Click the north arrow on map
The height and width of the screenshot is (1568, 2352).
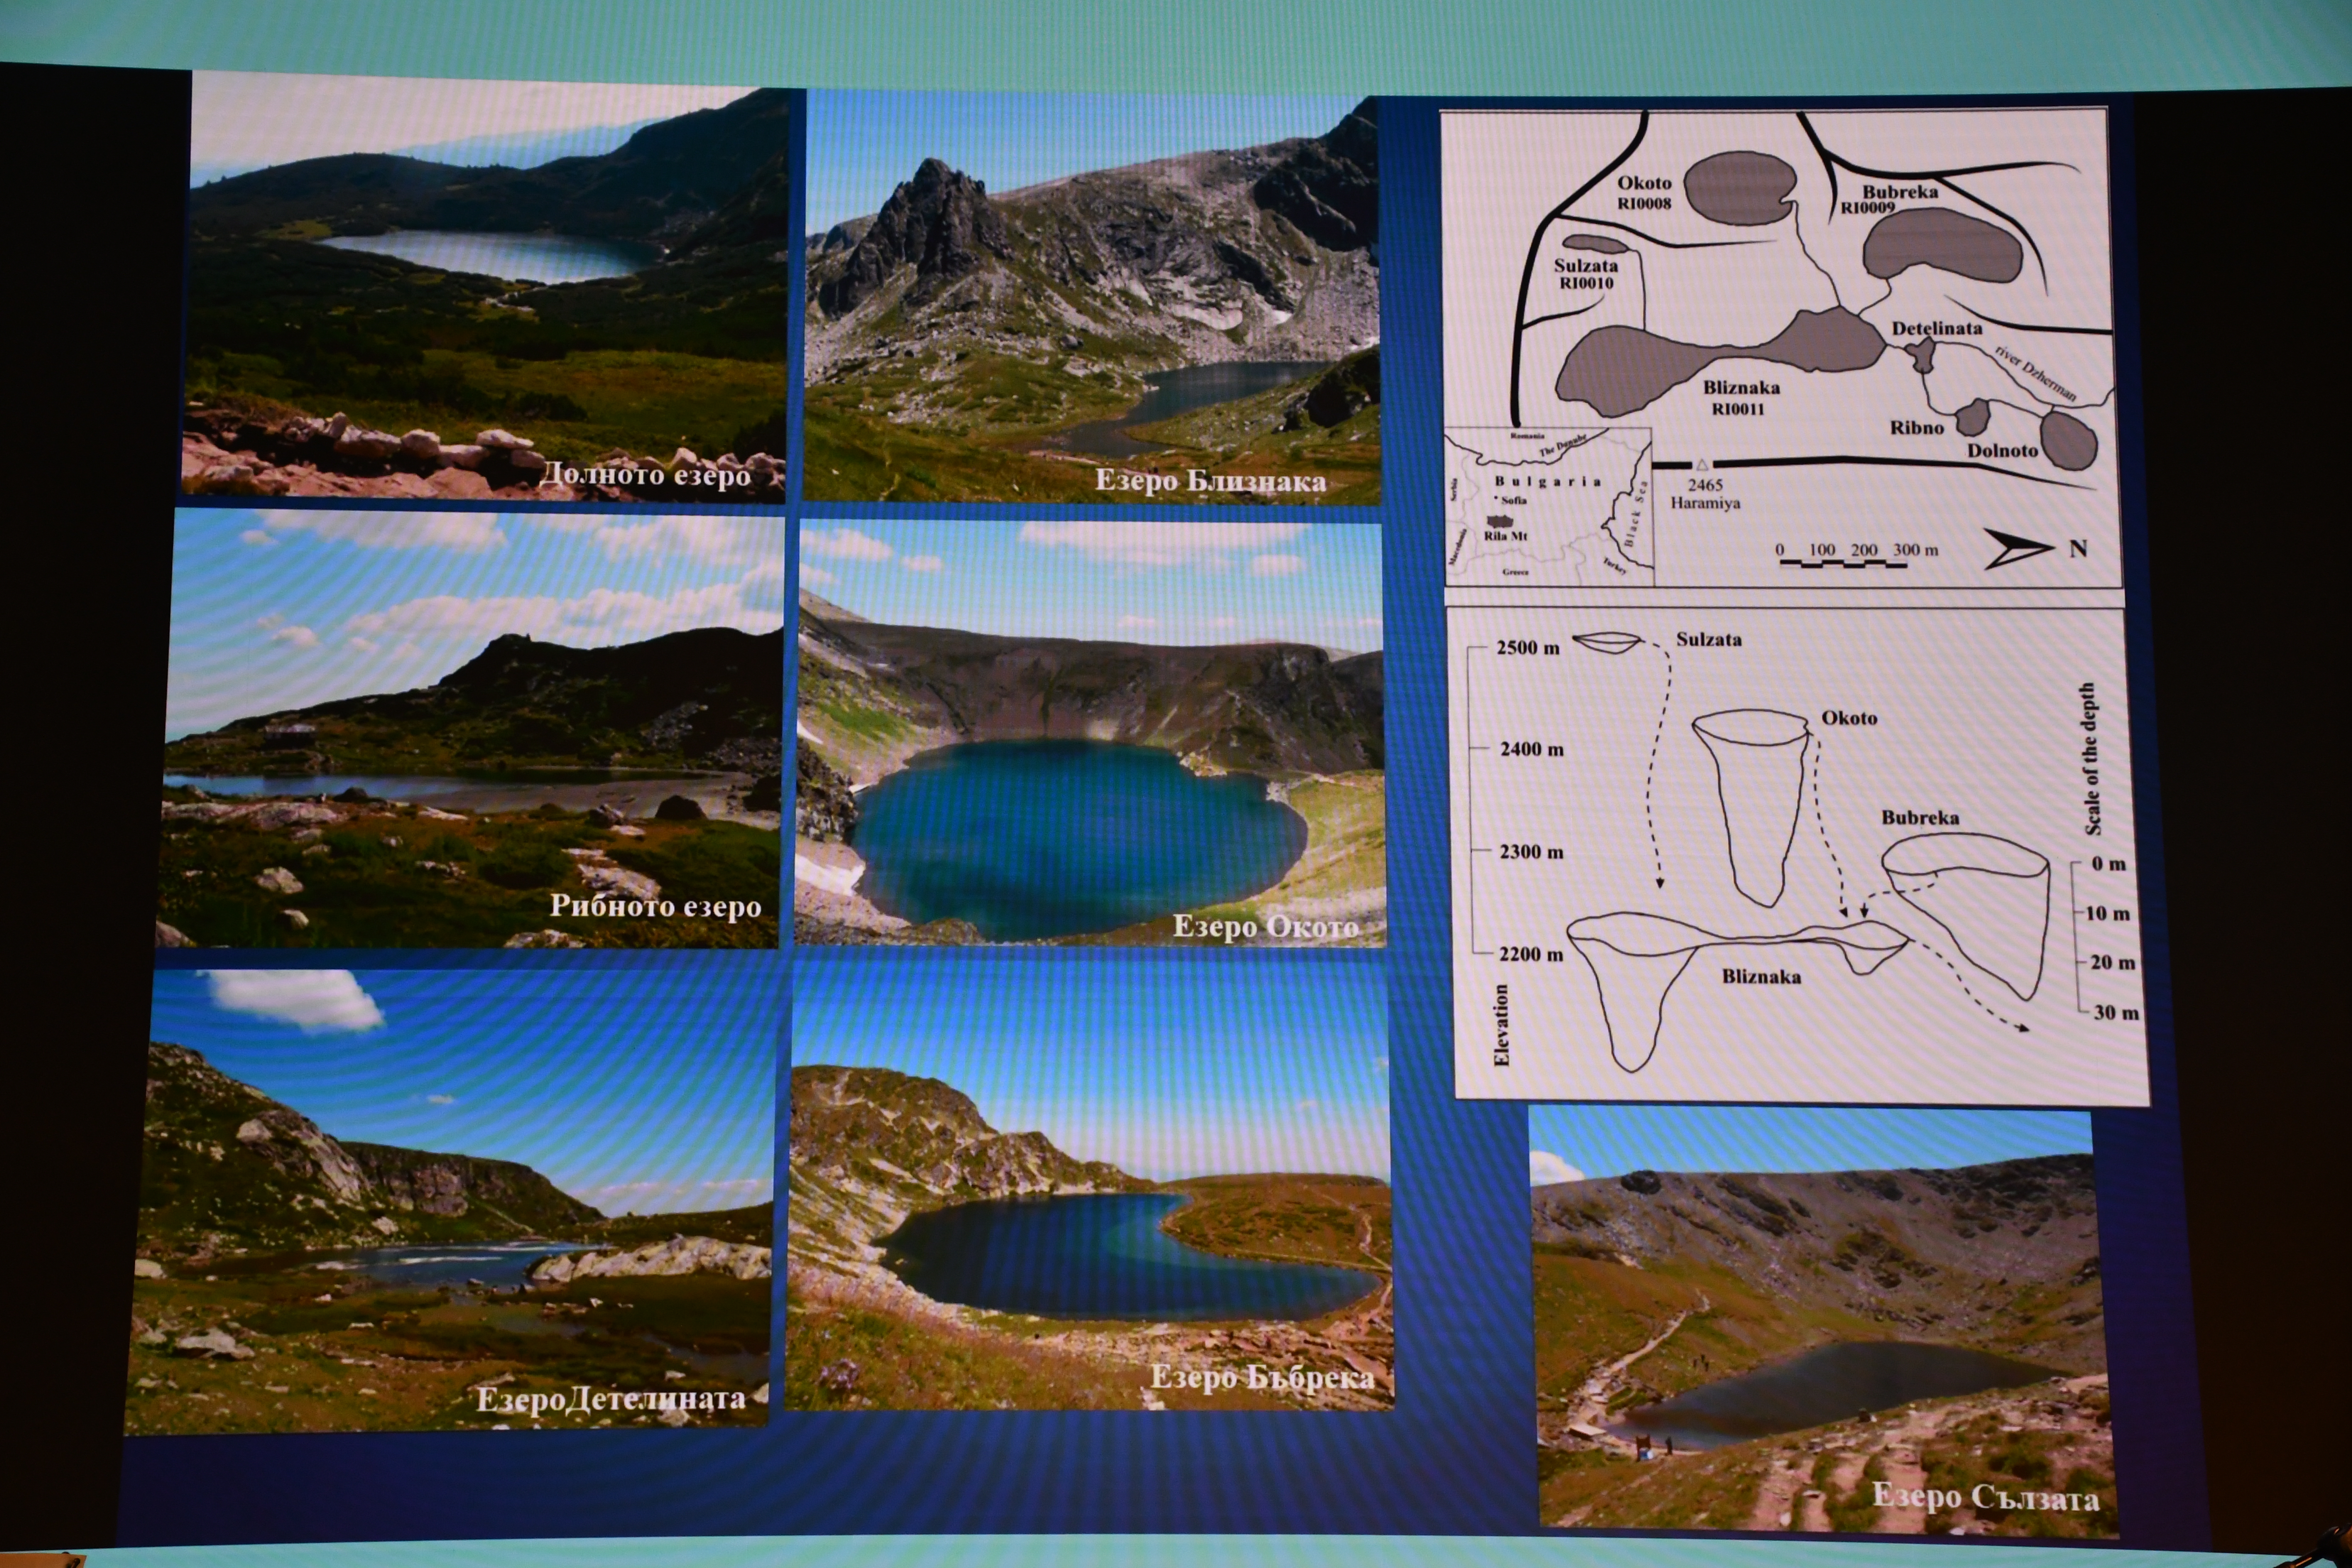(x=2019, y=549)
